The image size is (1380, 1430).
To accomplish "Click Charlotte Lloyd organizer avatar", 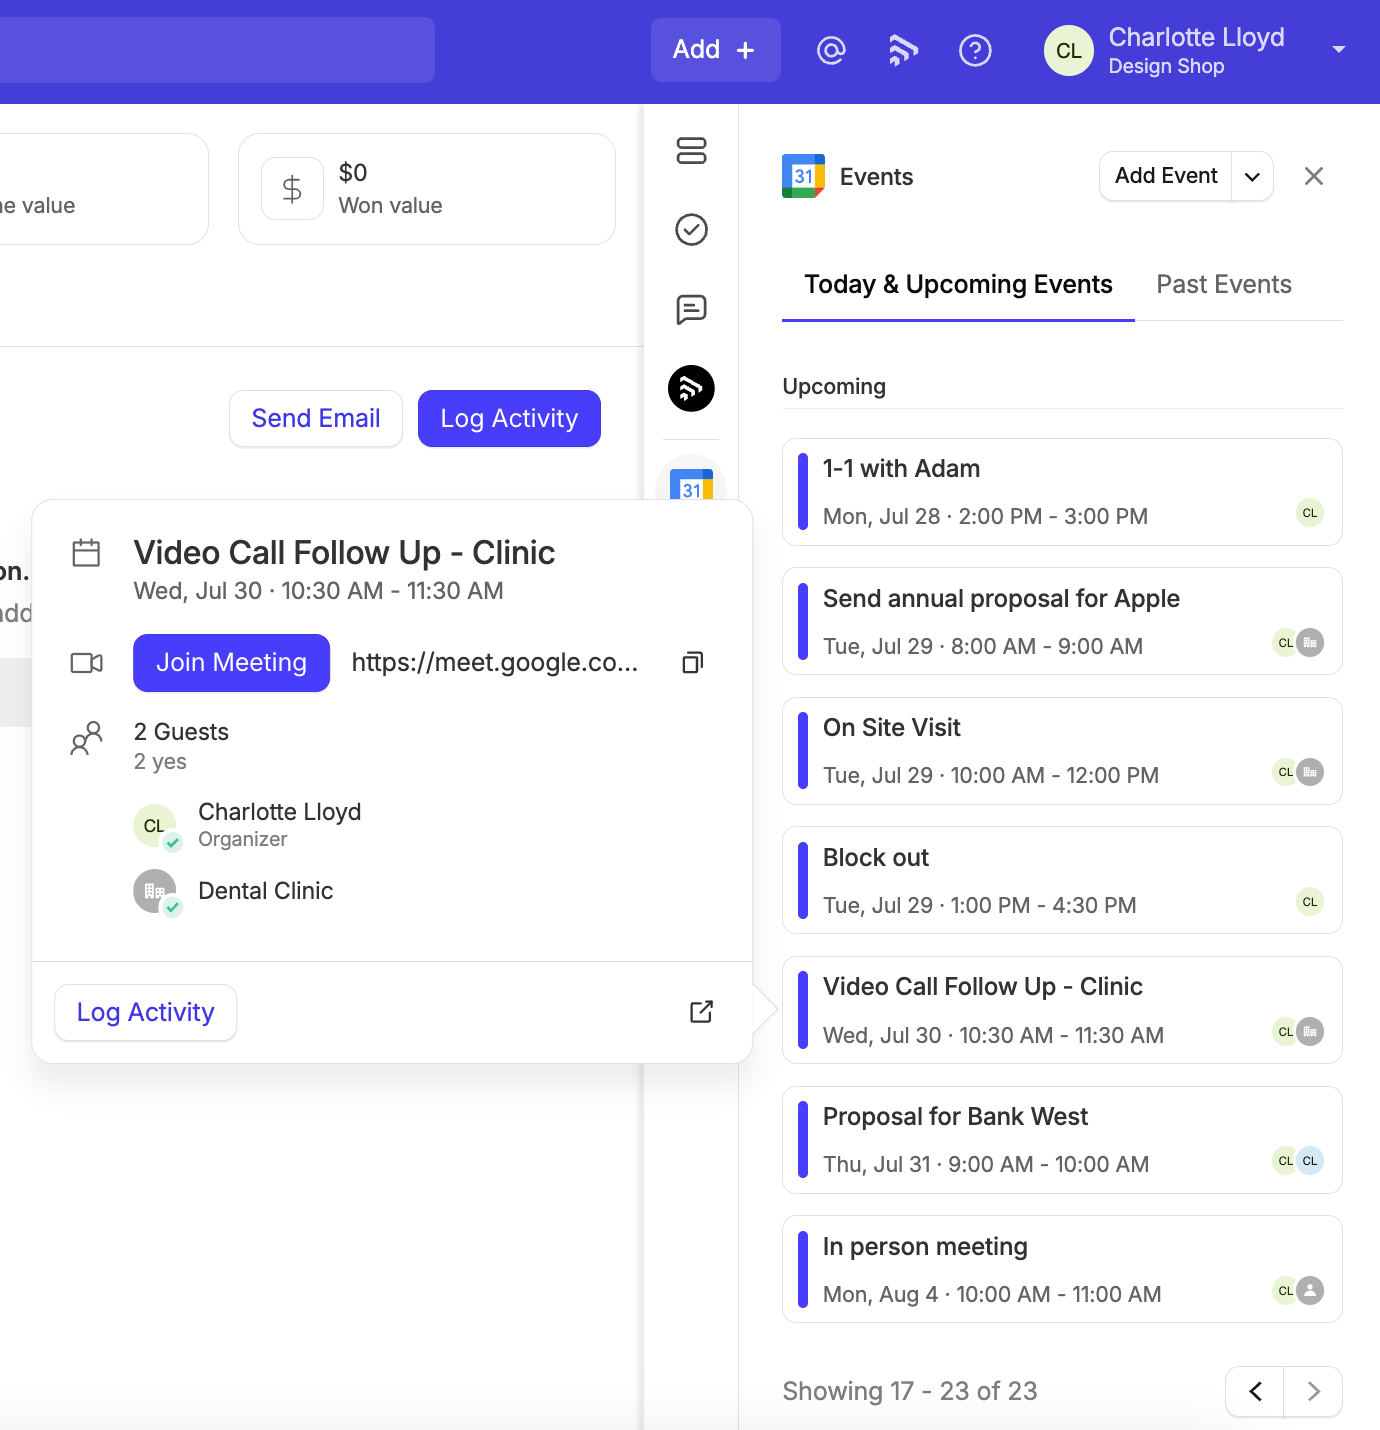I will (155, 825).
